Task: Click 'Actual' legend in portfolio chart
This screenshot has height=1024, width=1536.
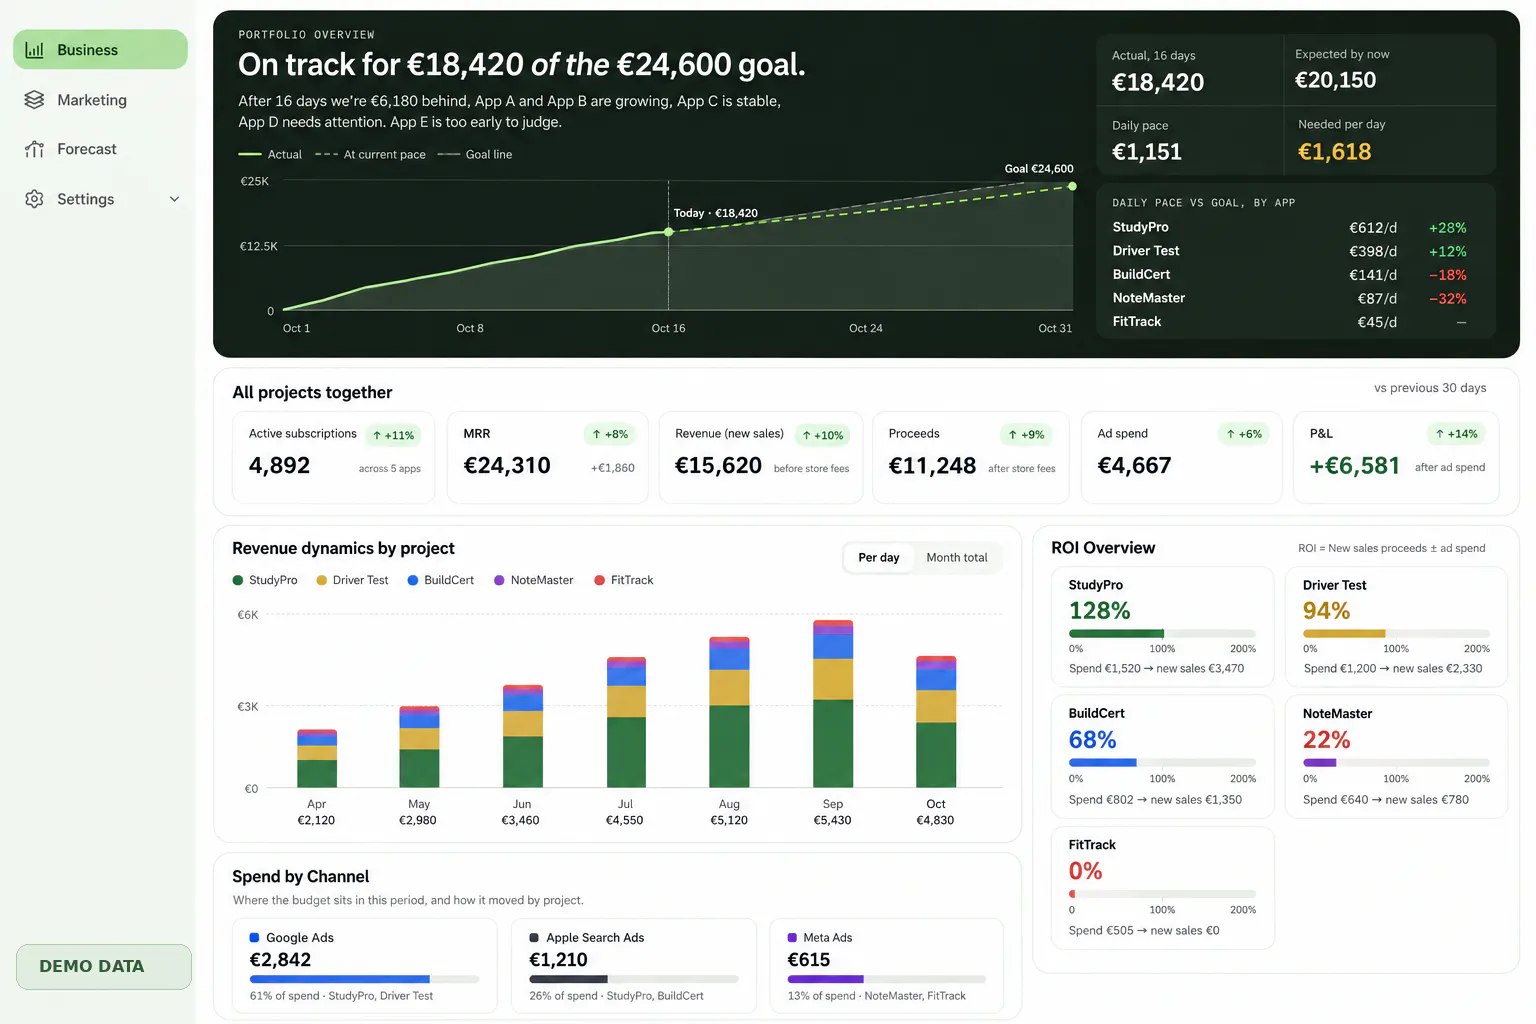Action: click(270, 155)
